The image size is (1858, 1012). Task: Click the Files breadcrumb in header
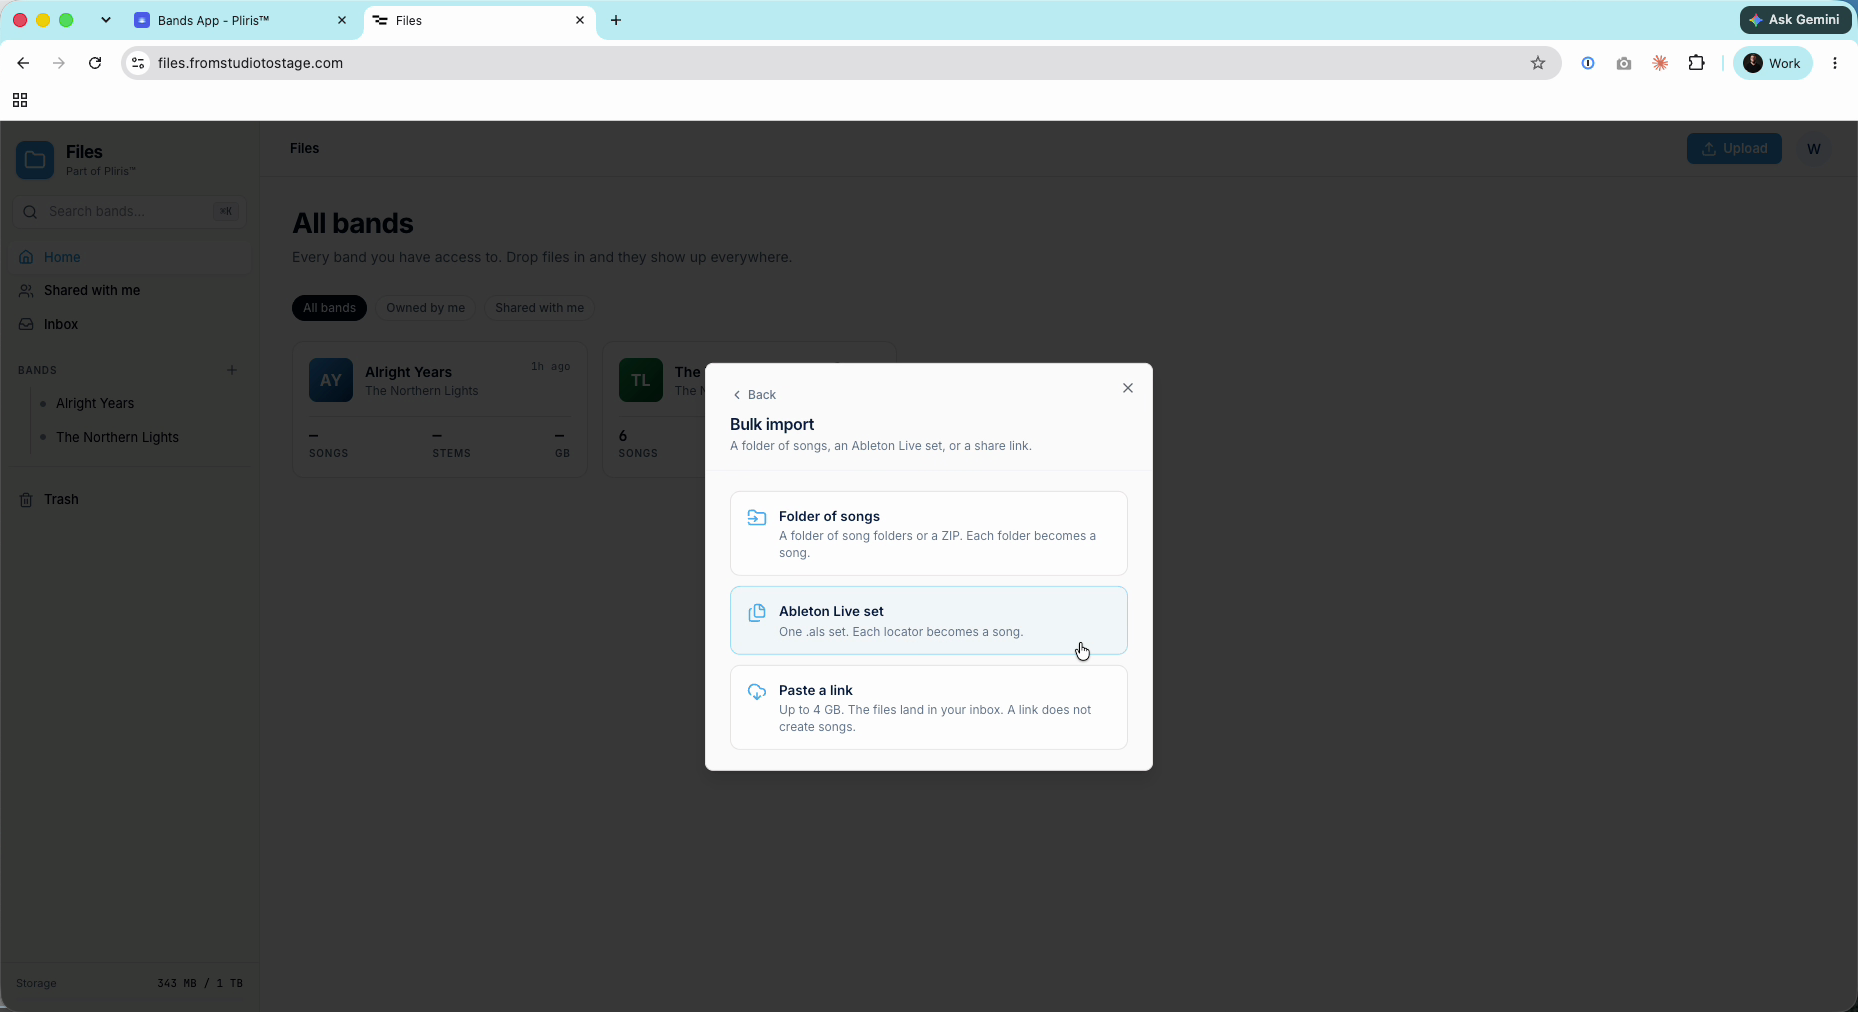pyautogui.click(x=305, y=148)
